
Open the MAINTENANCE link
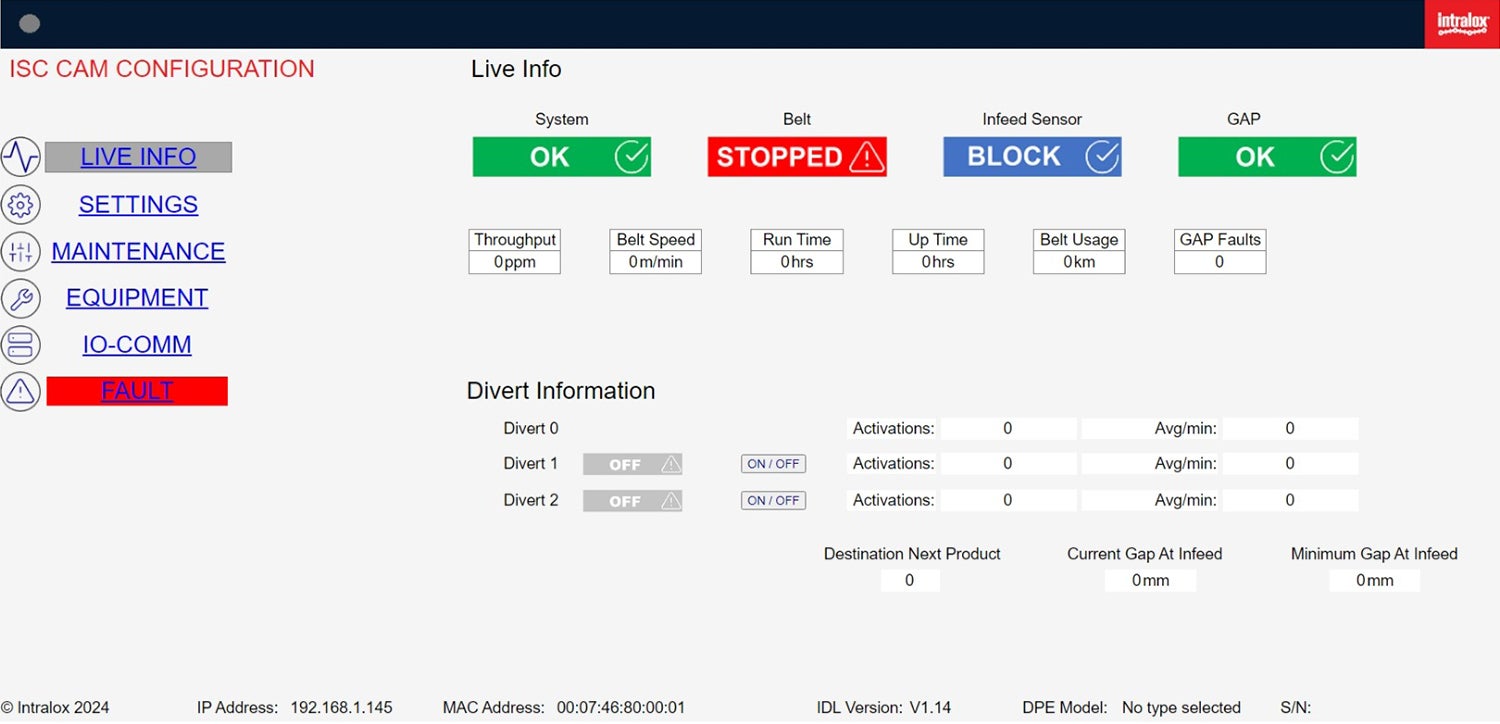(138, 251)
